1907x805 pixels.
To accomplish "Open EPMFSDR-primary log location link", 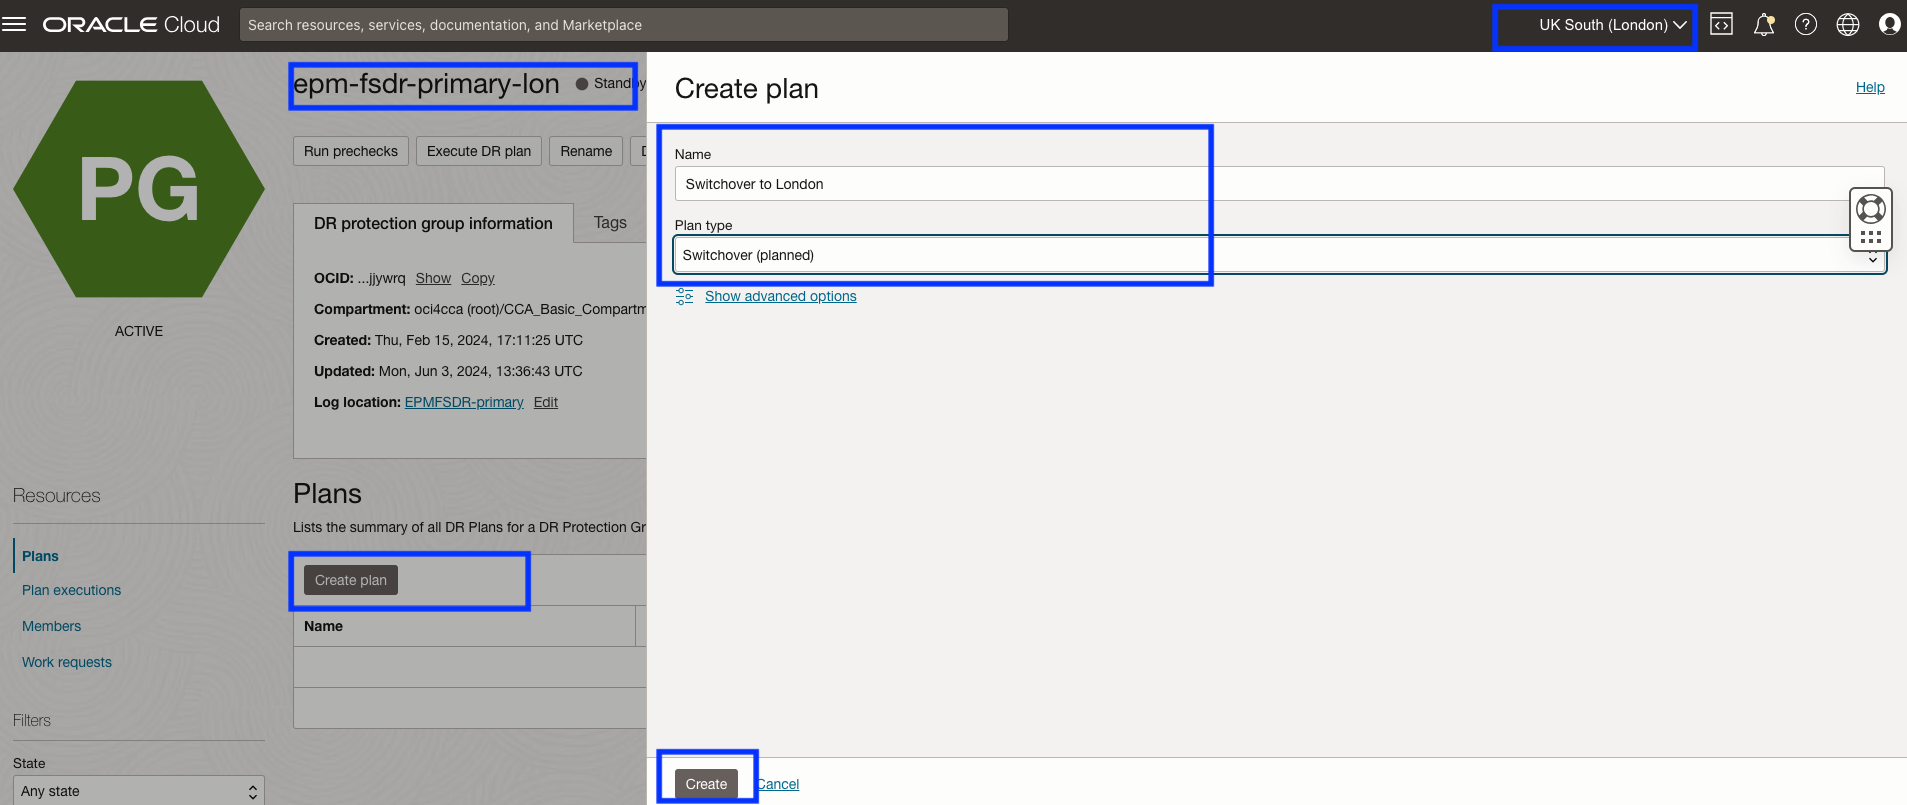I will tap(464, 402).
